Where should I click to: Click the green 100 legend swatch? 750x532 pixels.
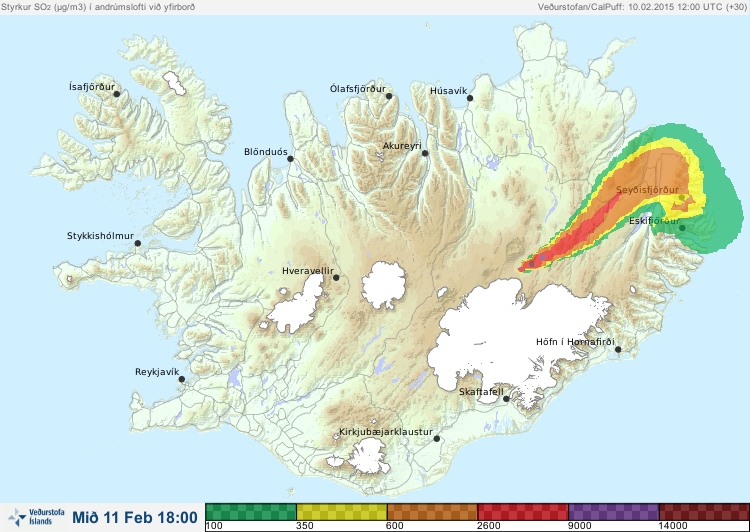[251, 512]
